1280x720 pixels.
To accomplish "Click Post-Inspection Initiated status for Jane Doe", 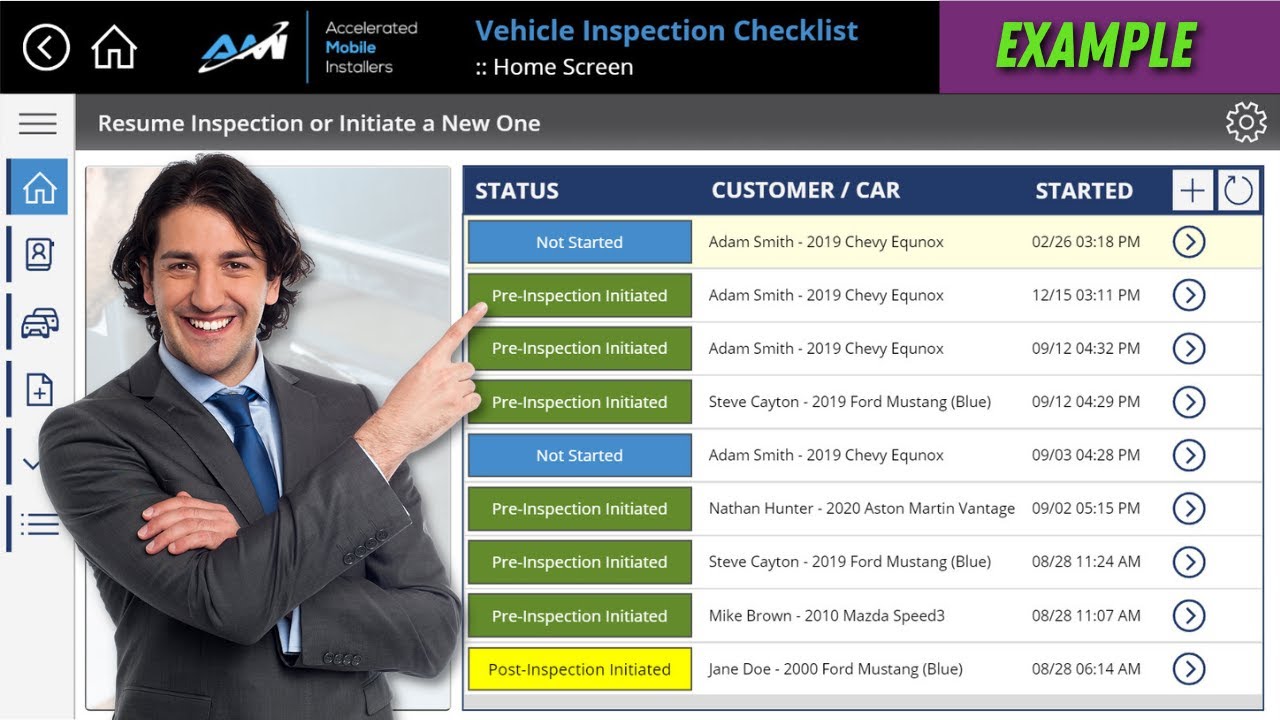I will coord(579,669).
